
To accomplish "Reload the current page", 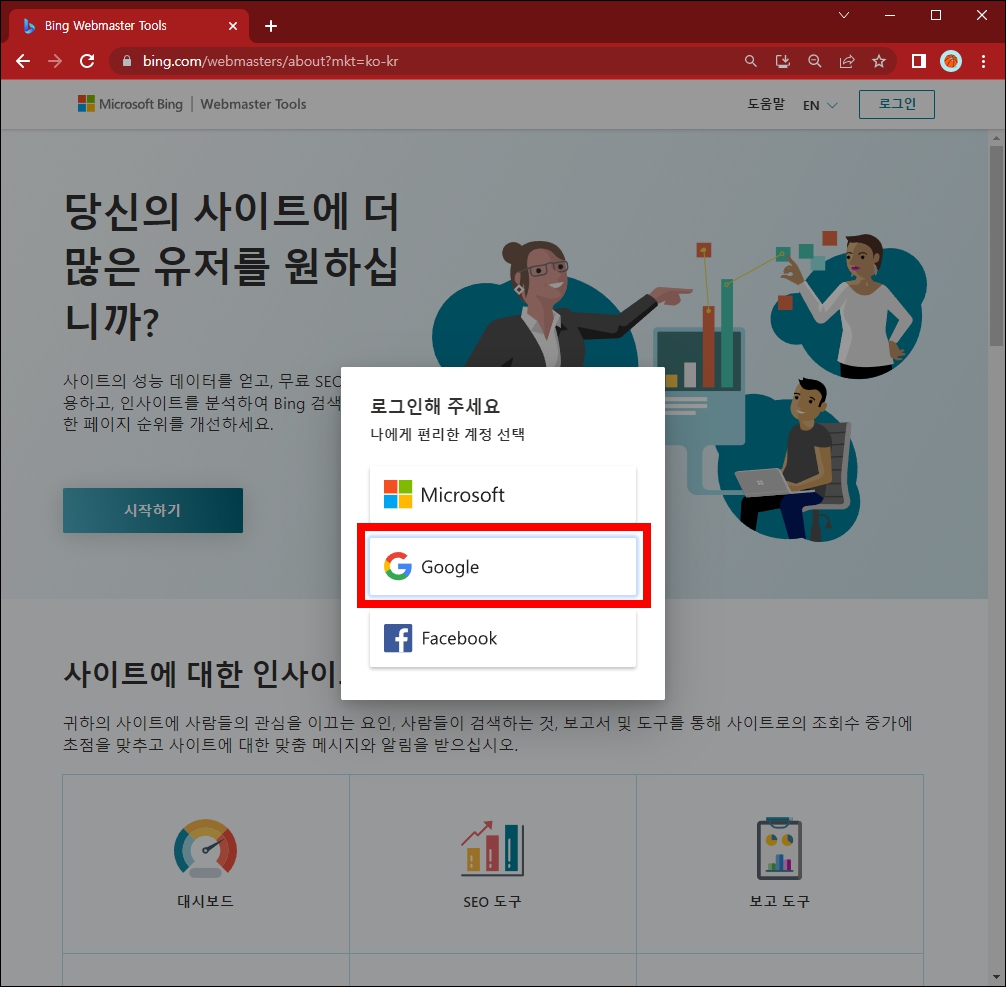I will pos(87,61).
